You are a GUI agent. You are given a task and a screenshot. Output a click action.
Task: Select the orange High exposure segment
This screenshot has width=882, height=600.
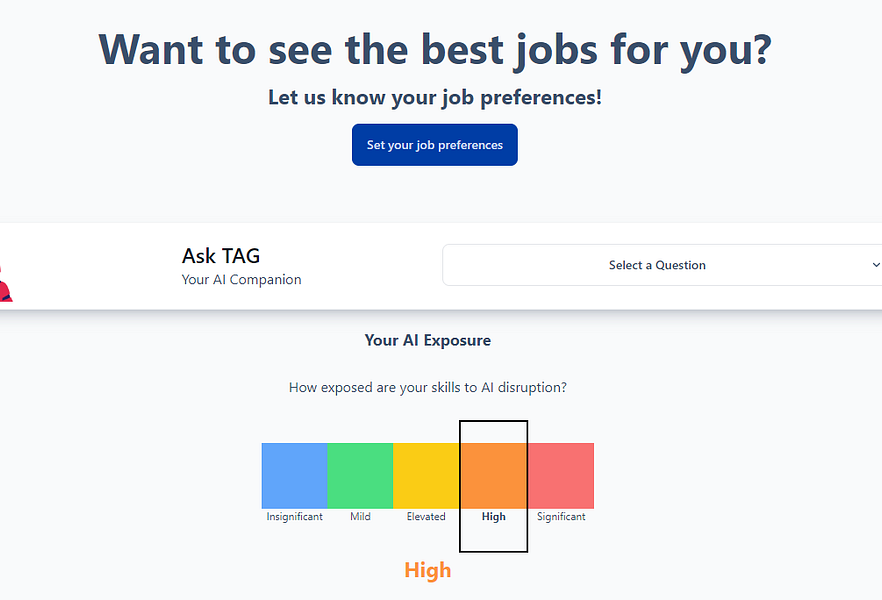coord(493,474)
